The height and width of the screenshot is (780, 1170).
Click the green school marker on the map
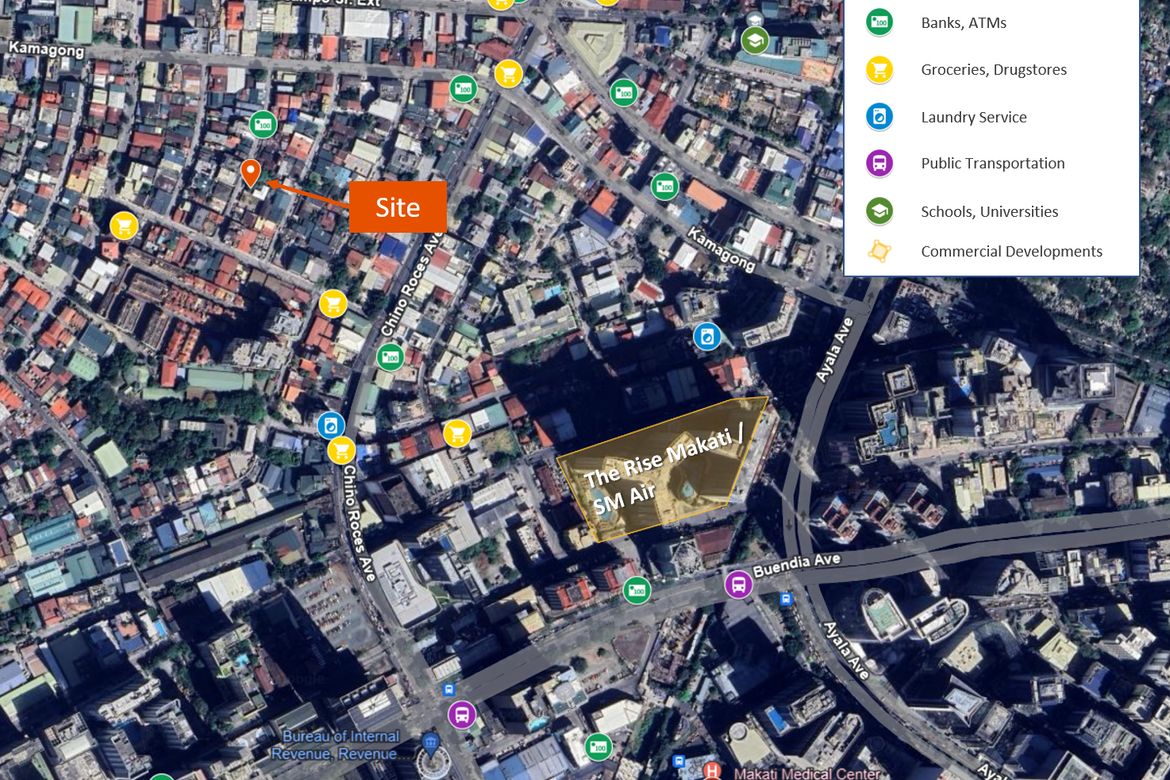755,40
